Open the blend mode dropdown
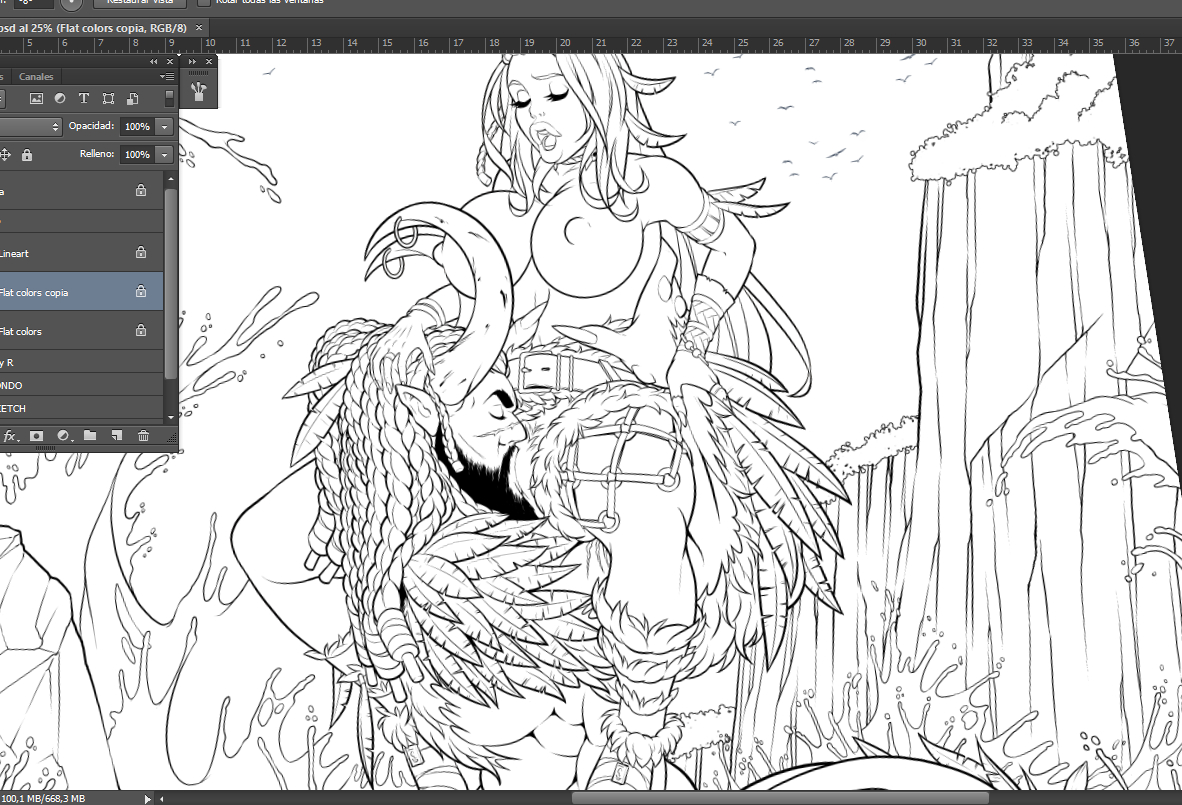The image size is (1182, 805). coord(30,127)
